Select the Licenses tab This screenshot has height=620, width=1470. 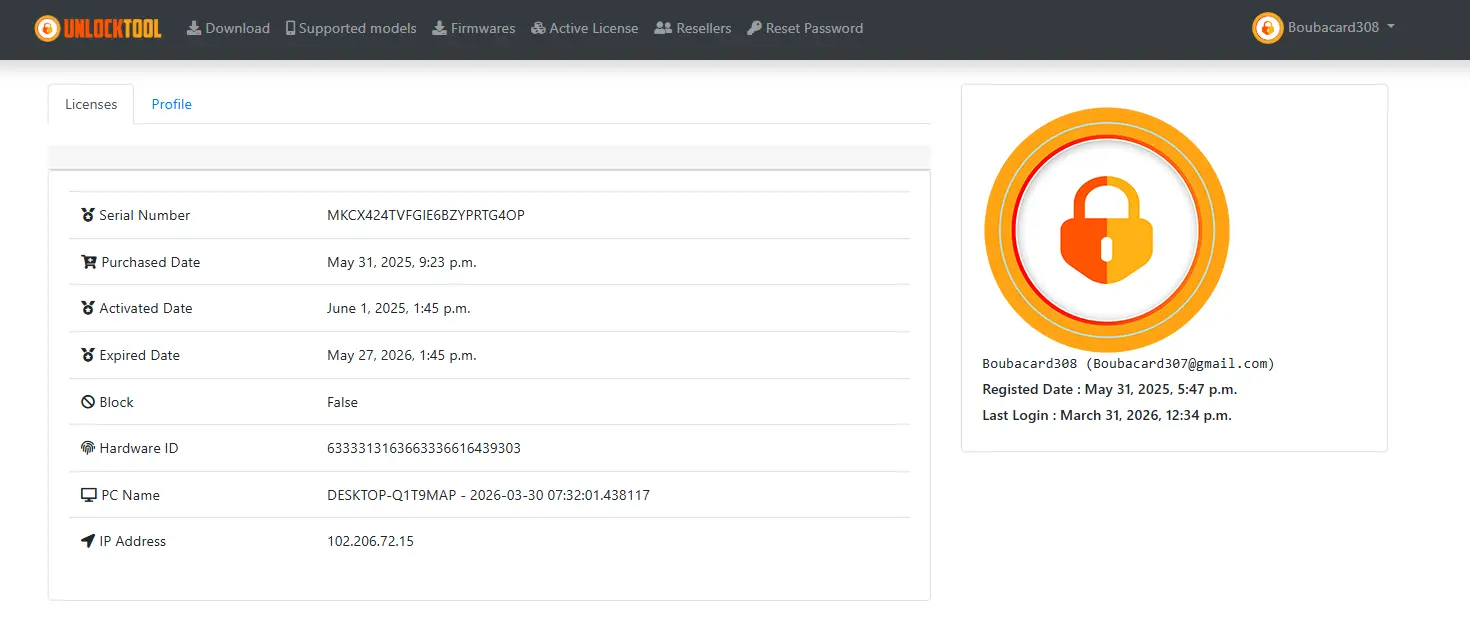[x=91, y=104]
